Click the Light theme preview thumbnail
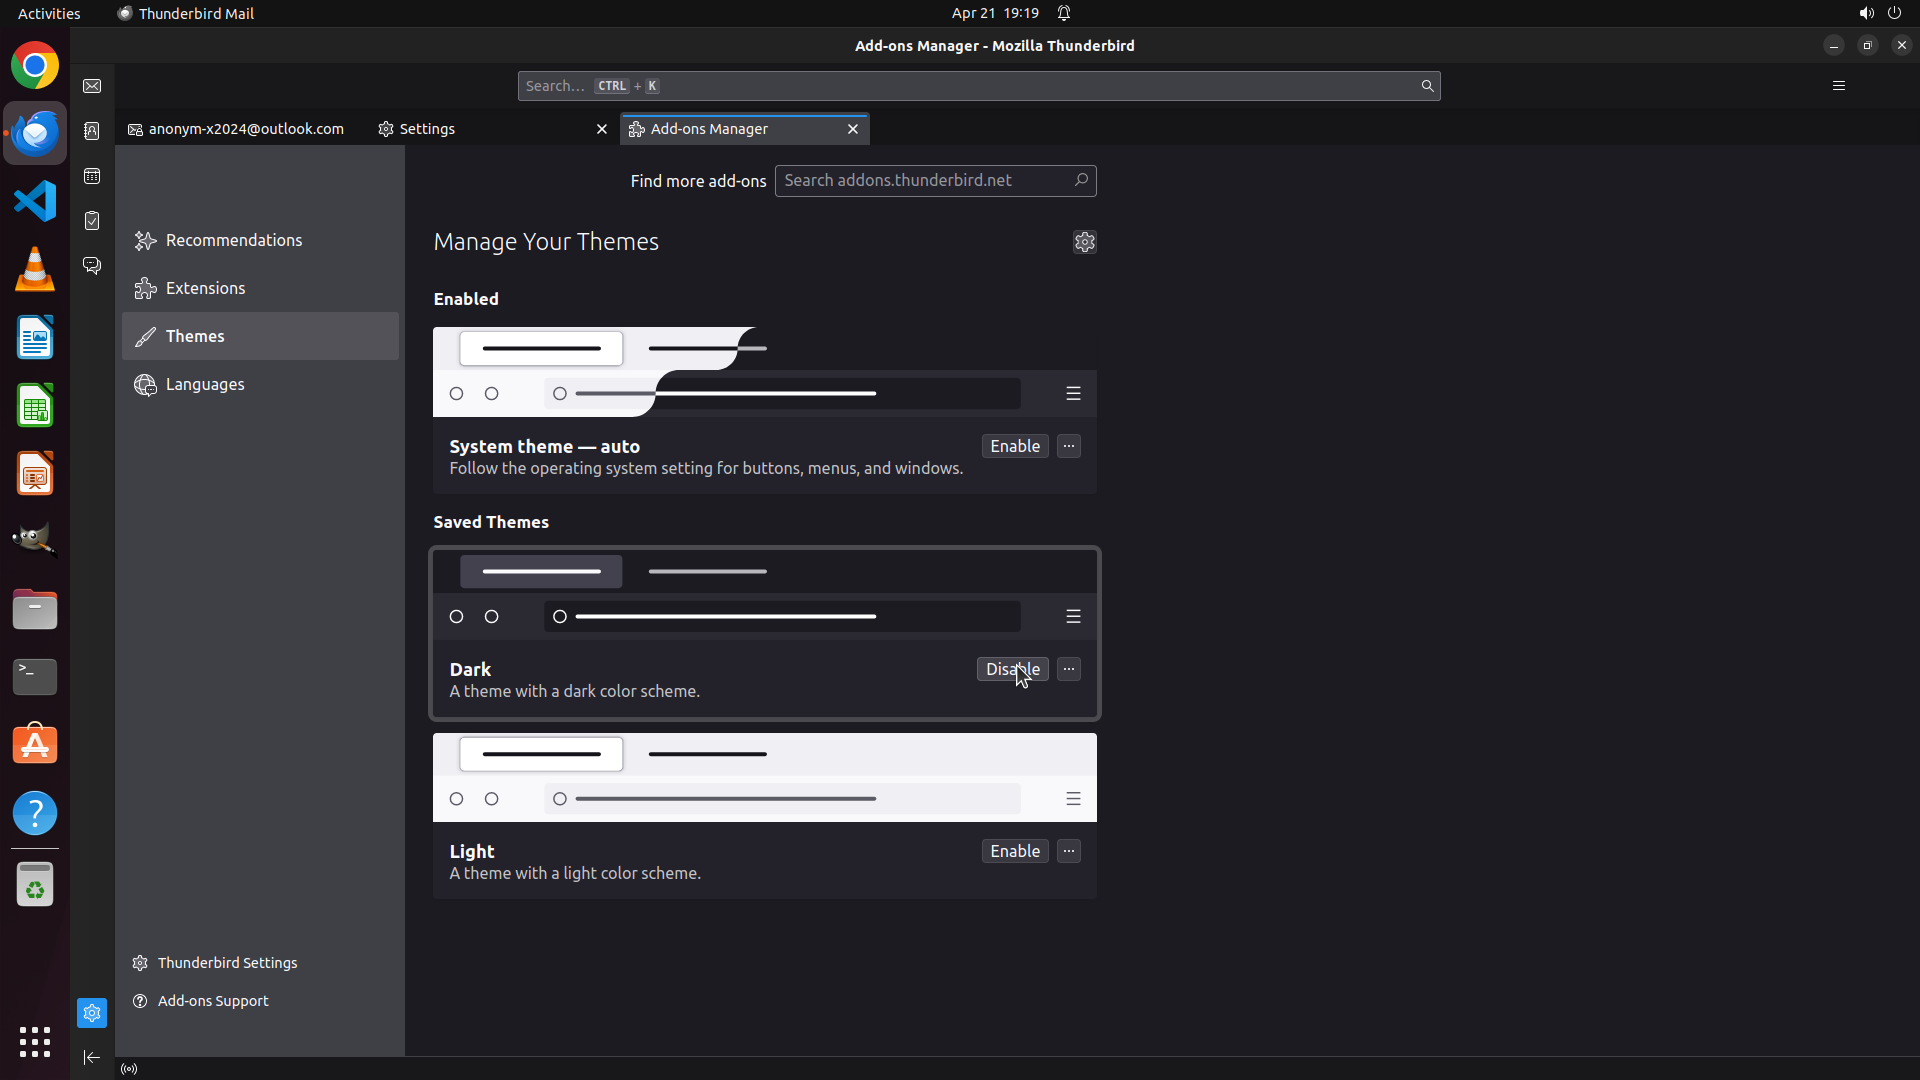Screen dimensions: 1920x1080 [764, 778]
